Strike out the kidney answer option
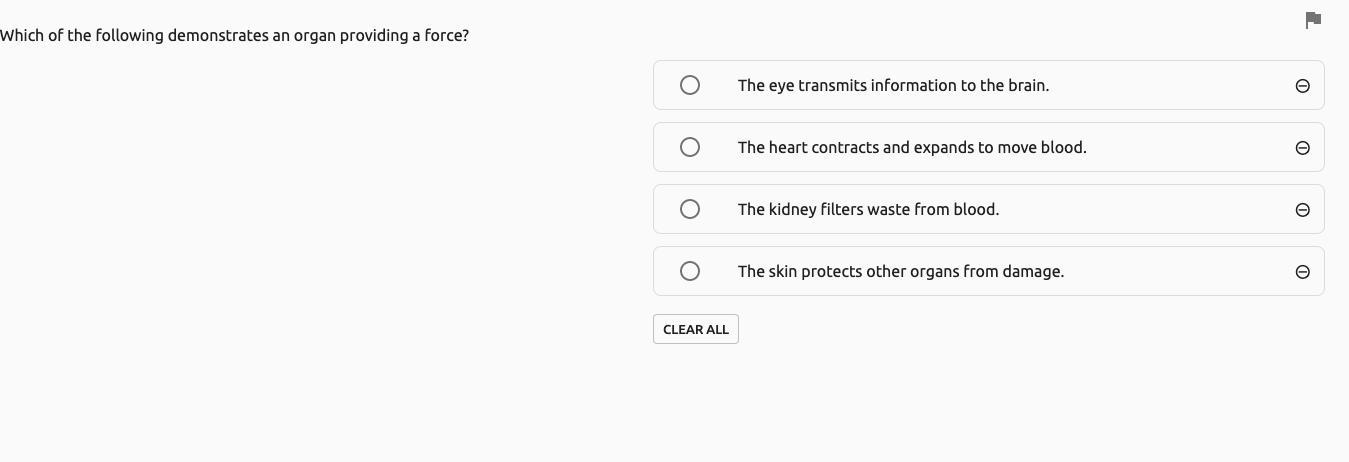This screenshot has height=462, width=1349. [1302, 210]
